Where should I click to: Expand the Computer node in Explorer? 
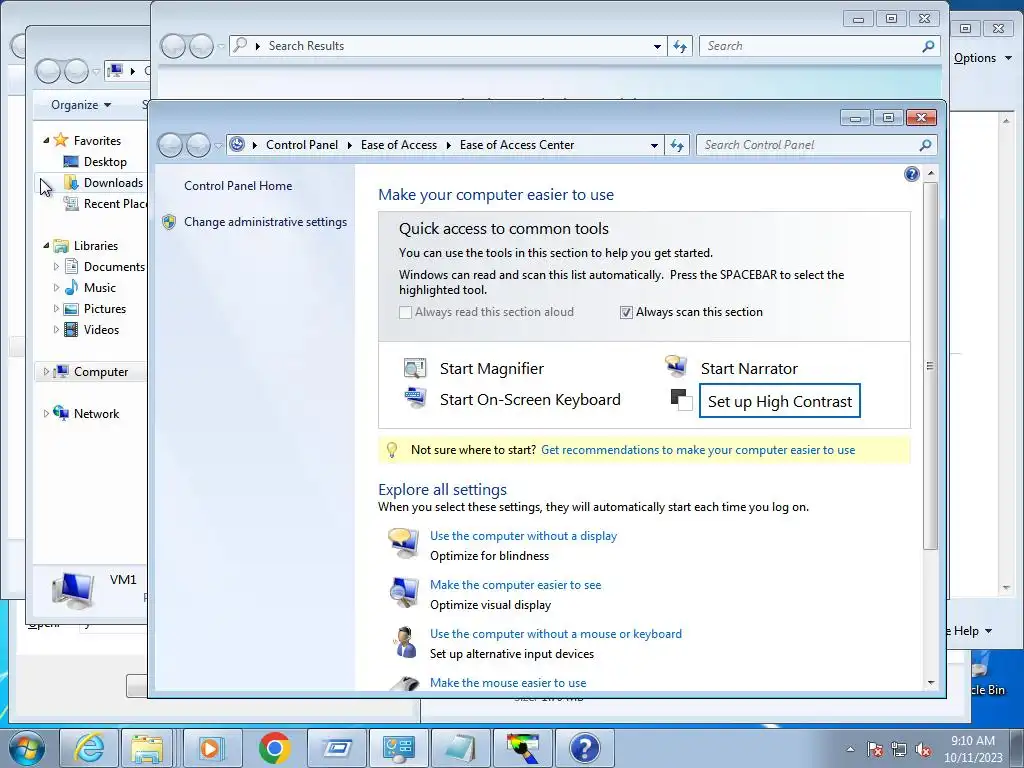coord(46,372)
